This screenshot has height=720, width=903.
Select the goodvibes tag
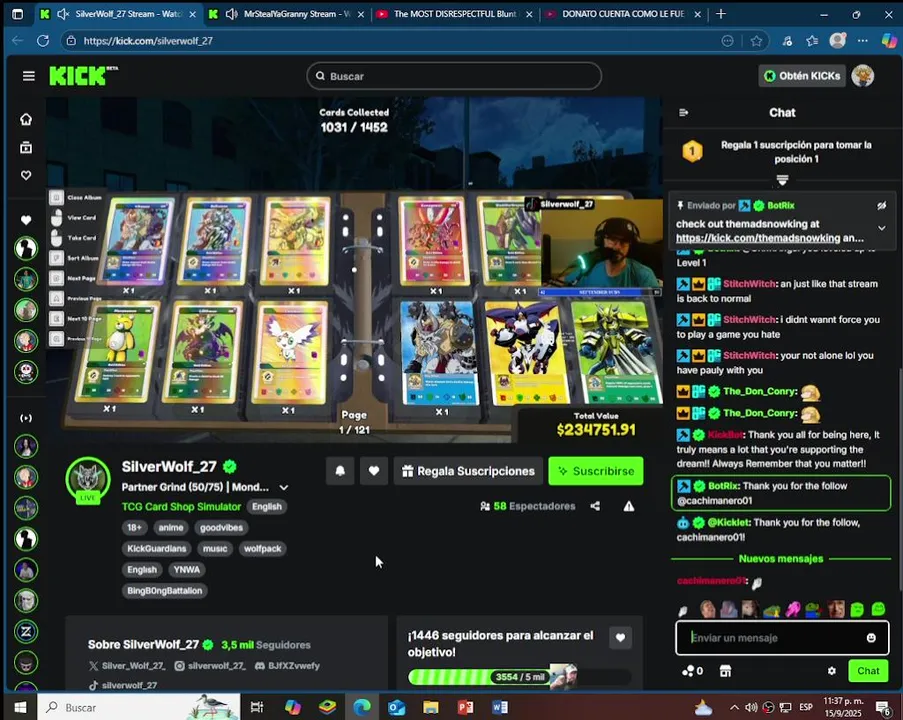221,527
